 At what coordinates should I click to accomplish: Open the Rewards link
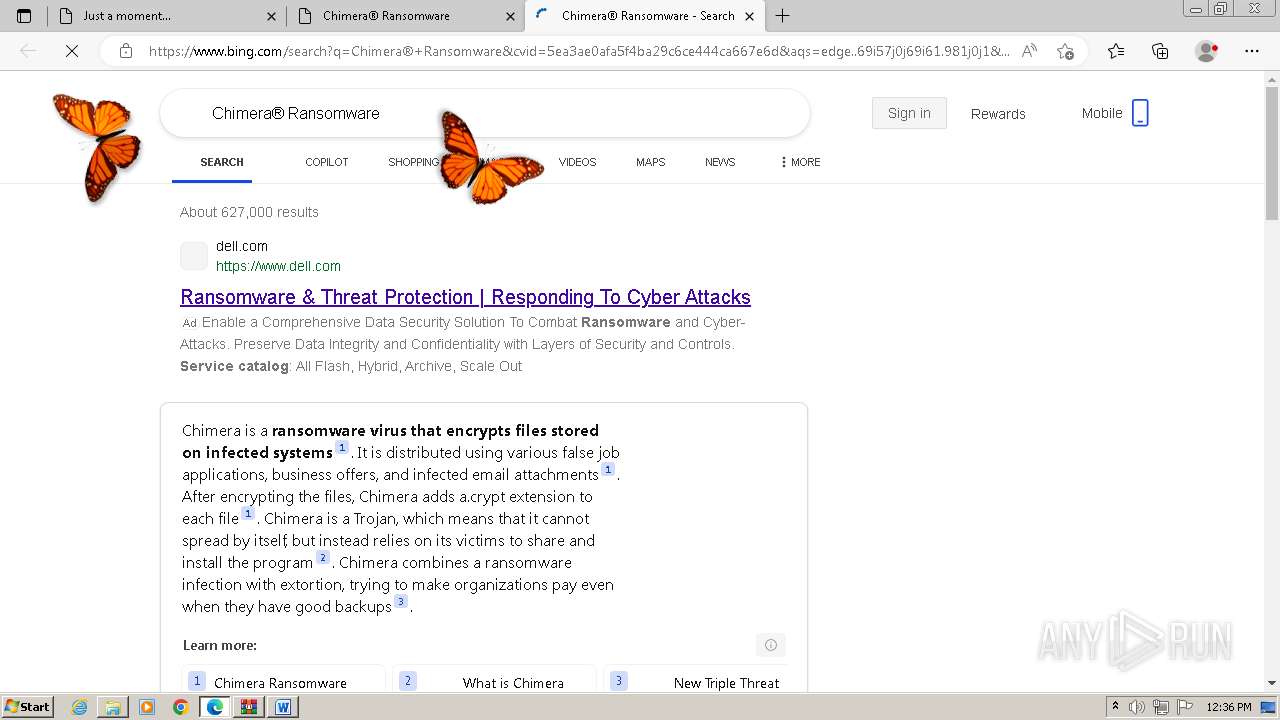click(998, 114)
